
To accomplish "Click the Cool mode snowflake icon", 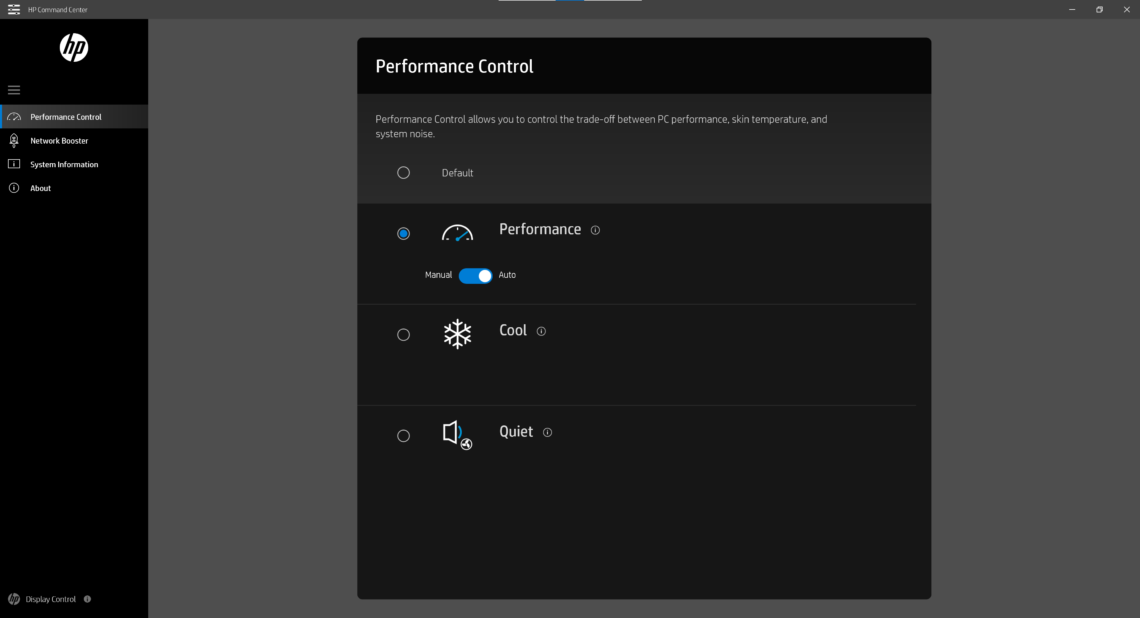I will click(457, 334).
